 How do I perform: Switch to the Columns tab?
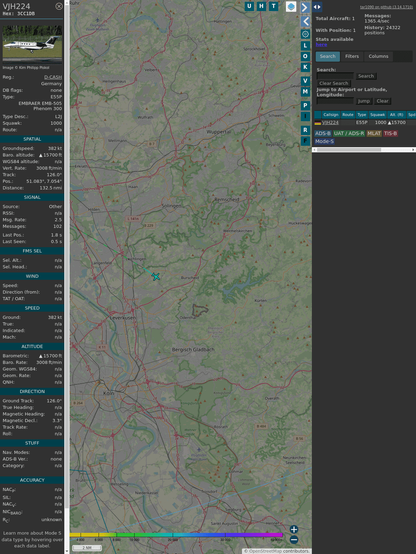point(378,57)
